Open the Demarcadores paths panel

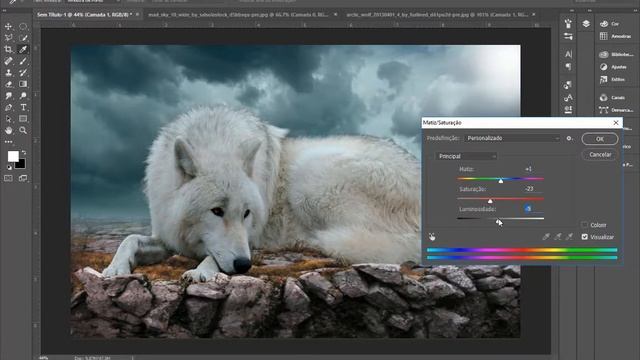(616, 110)
